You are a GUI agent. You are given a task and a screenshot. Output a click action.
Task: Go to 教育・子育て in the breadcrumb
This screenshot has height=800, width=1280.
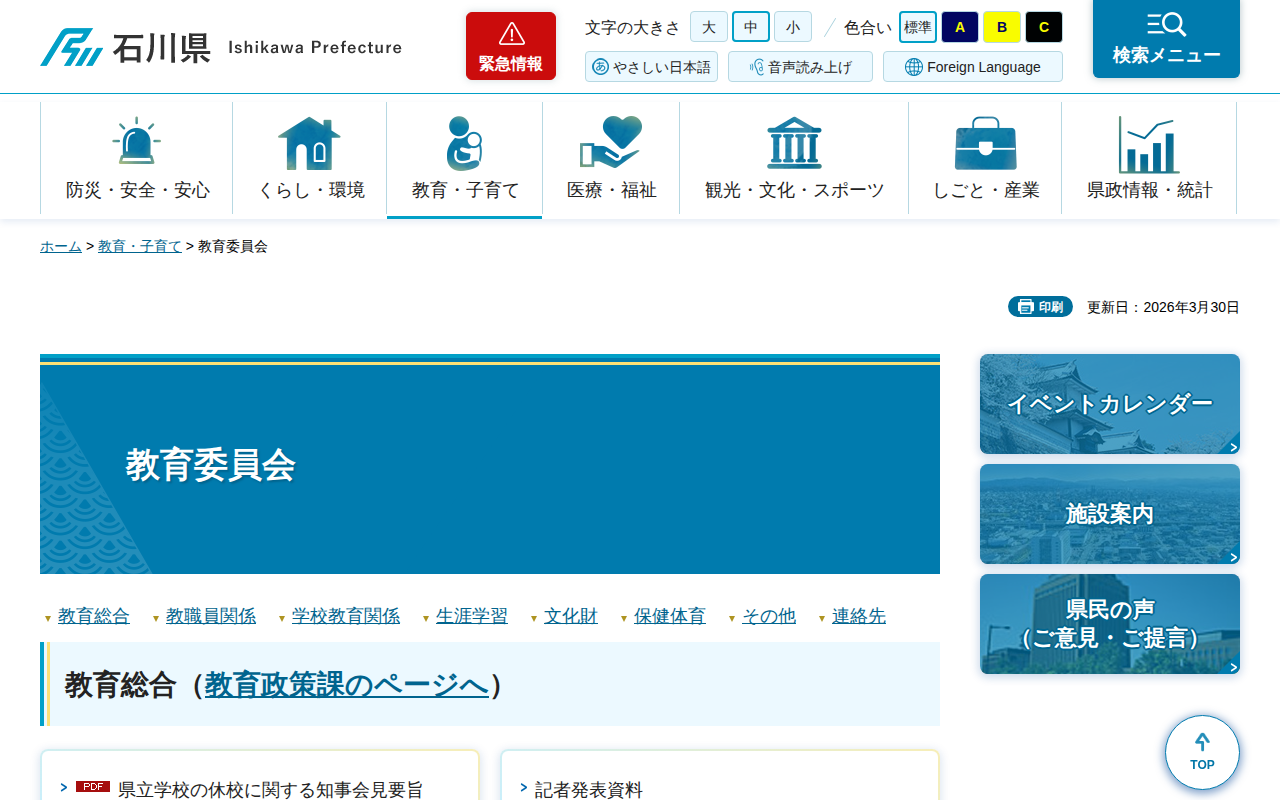point(139,246)
